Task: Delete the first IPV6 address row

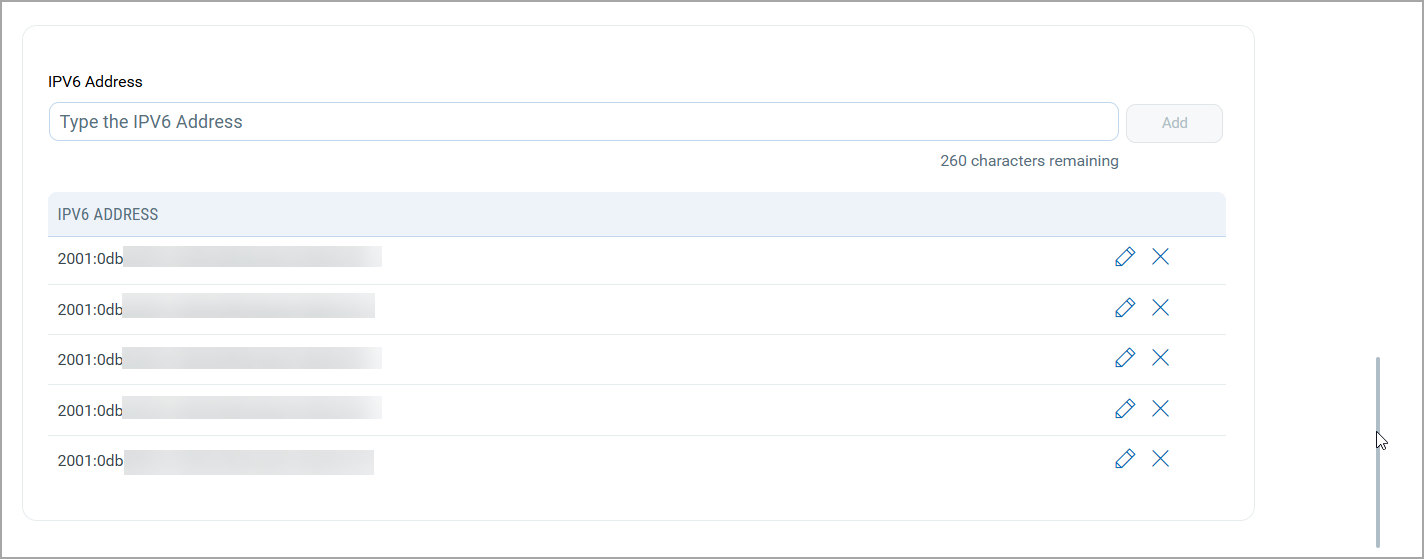Action: pos(1160,257)
